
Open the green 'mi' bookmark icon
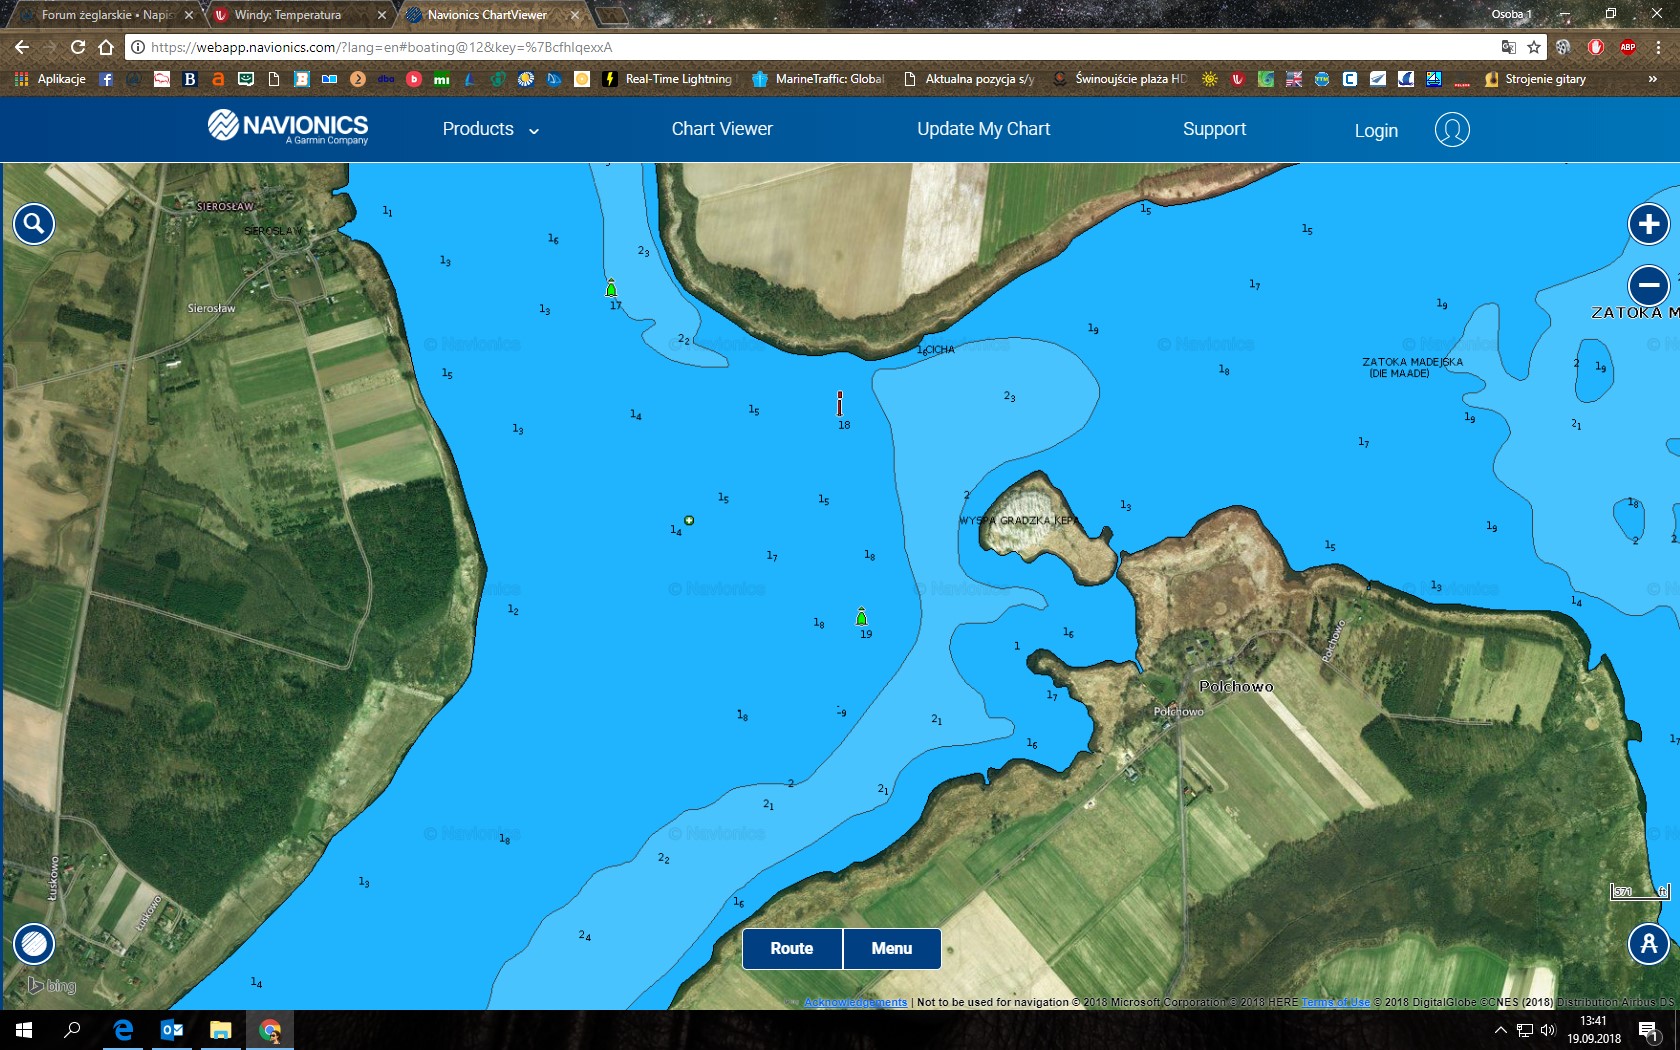coord(442,79)
